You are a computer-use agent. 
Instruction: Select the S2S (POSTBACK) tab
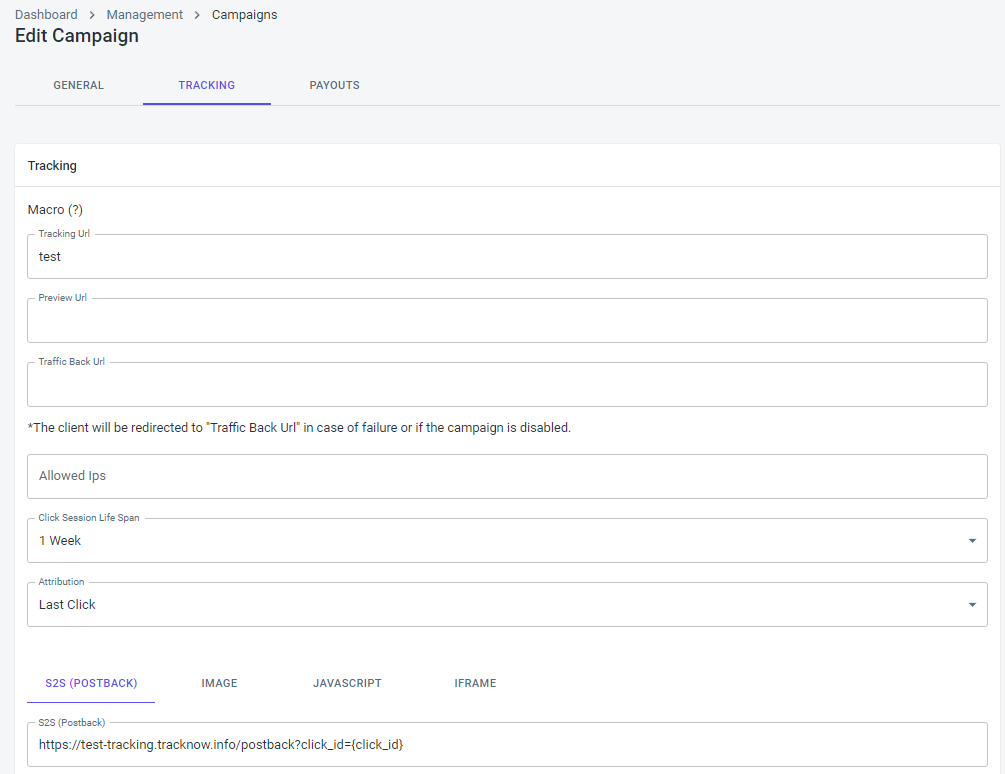click(x=91, y=683)
